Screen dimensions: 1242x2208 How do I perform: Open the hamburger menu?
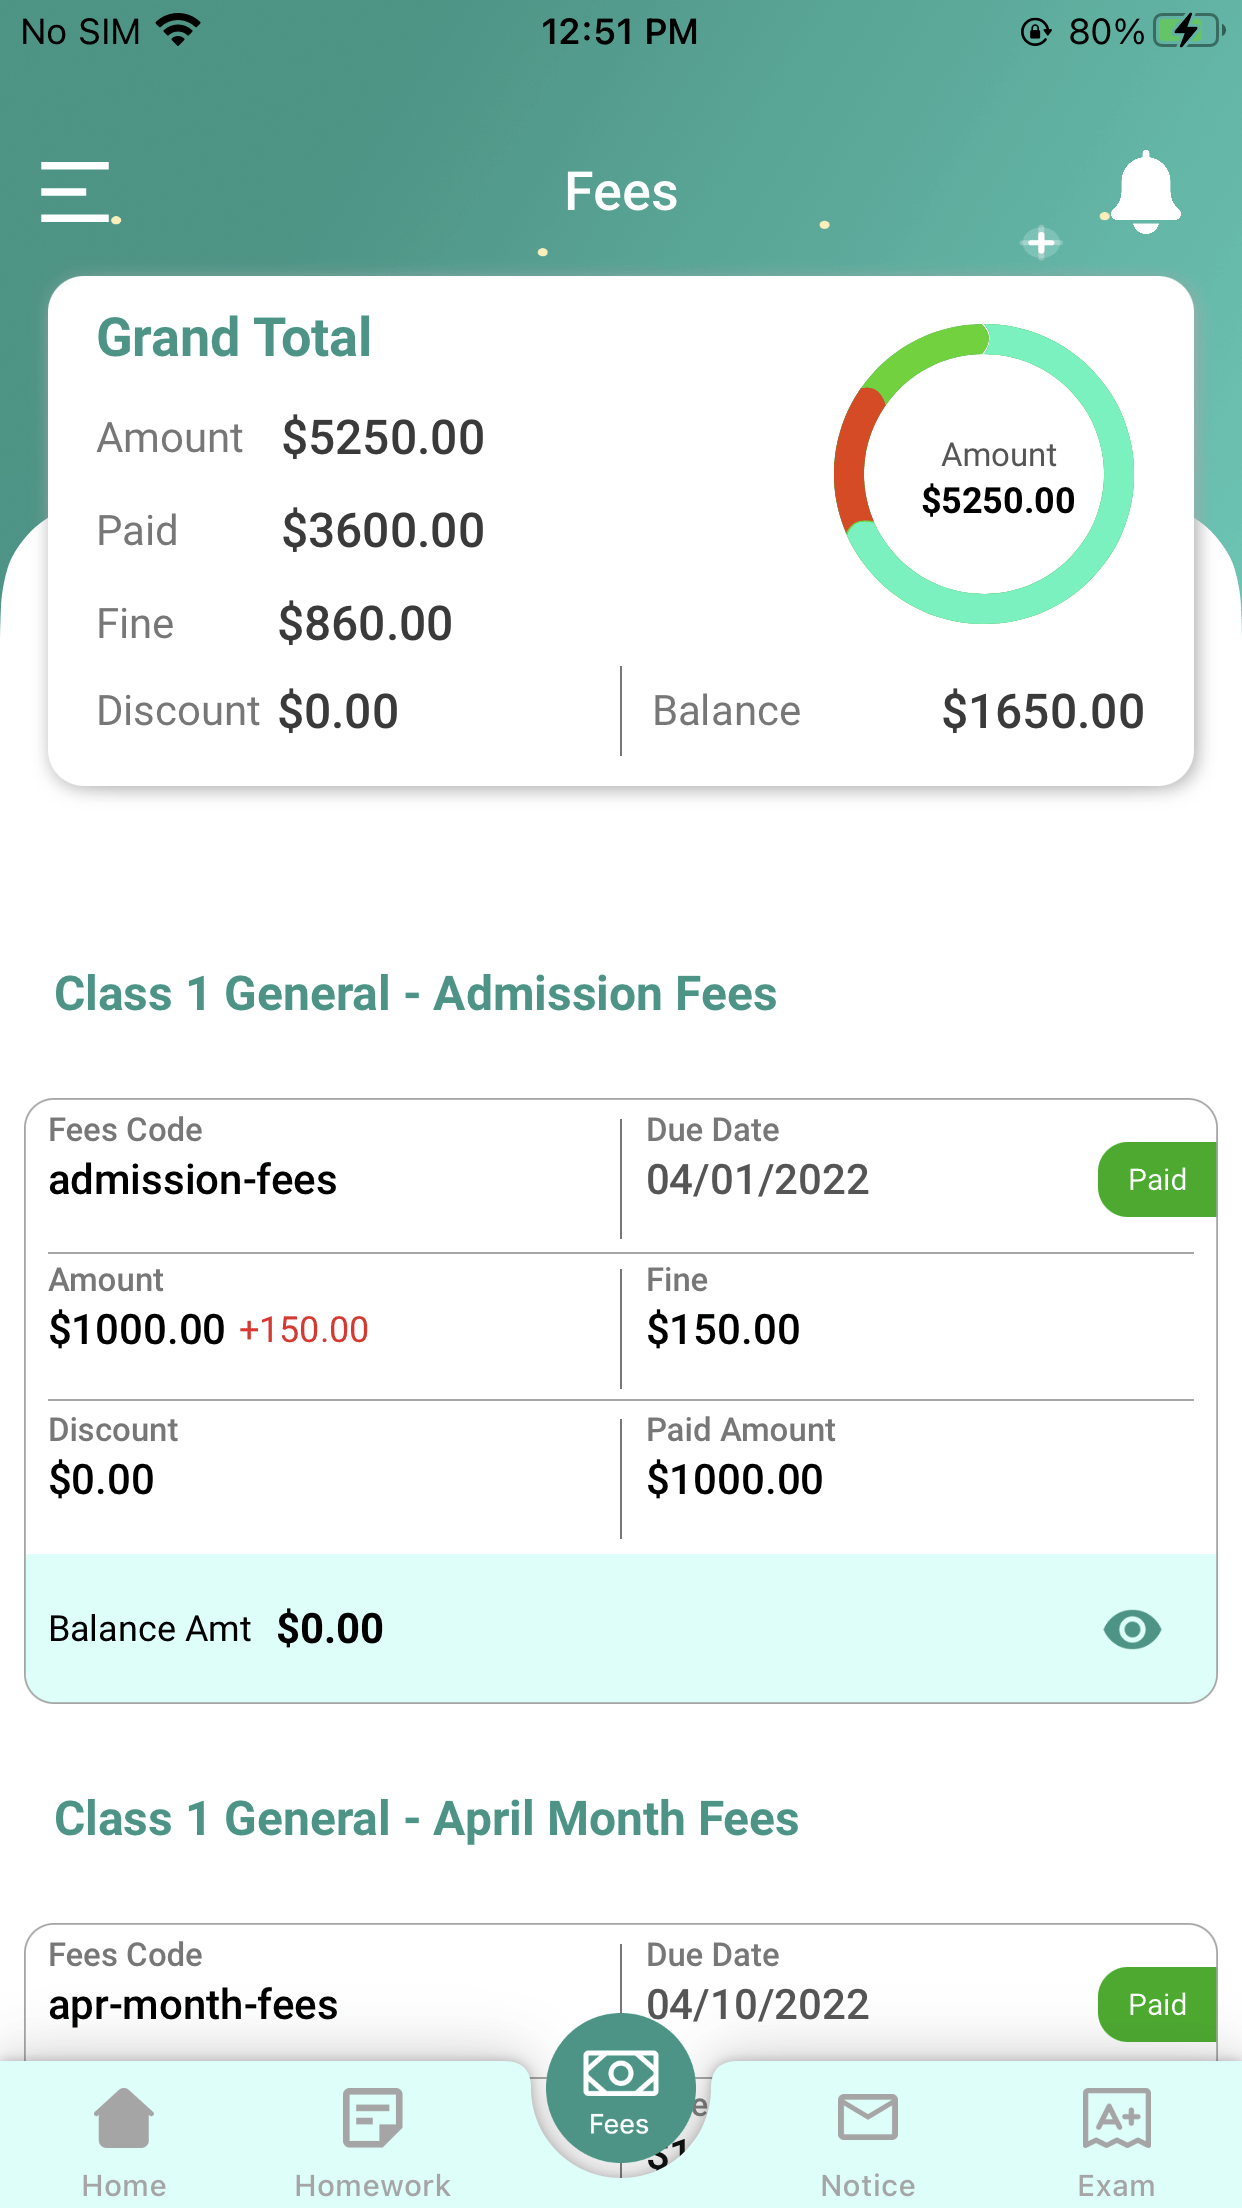pyautogui.click(x=76, y=192)
